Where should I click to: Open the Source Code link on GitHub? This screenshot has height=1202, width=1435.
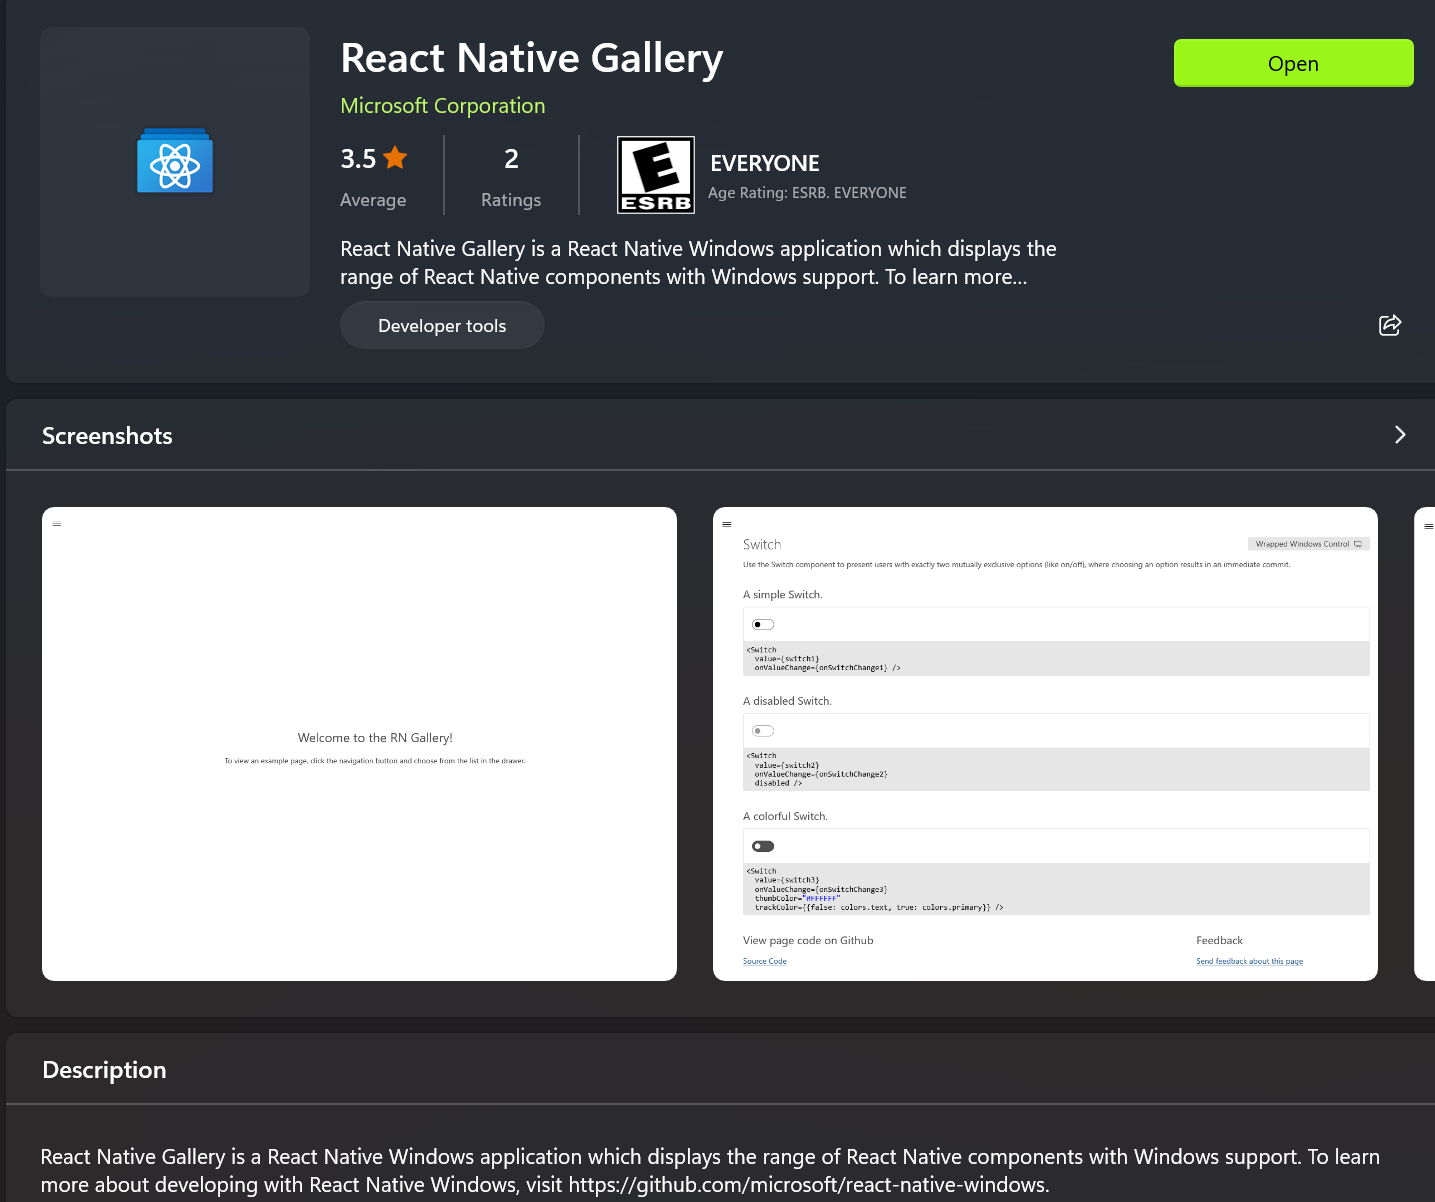coord(764,961)
